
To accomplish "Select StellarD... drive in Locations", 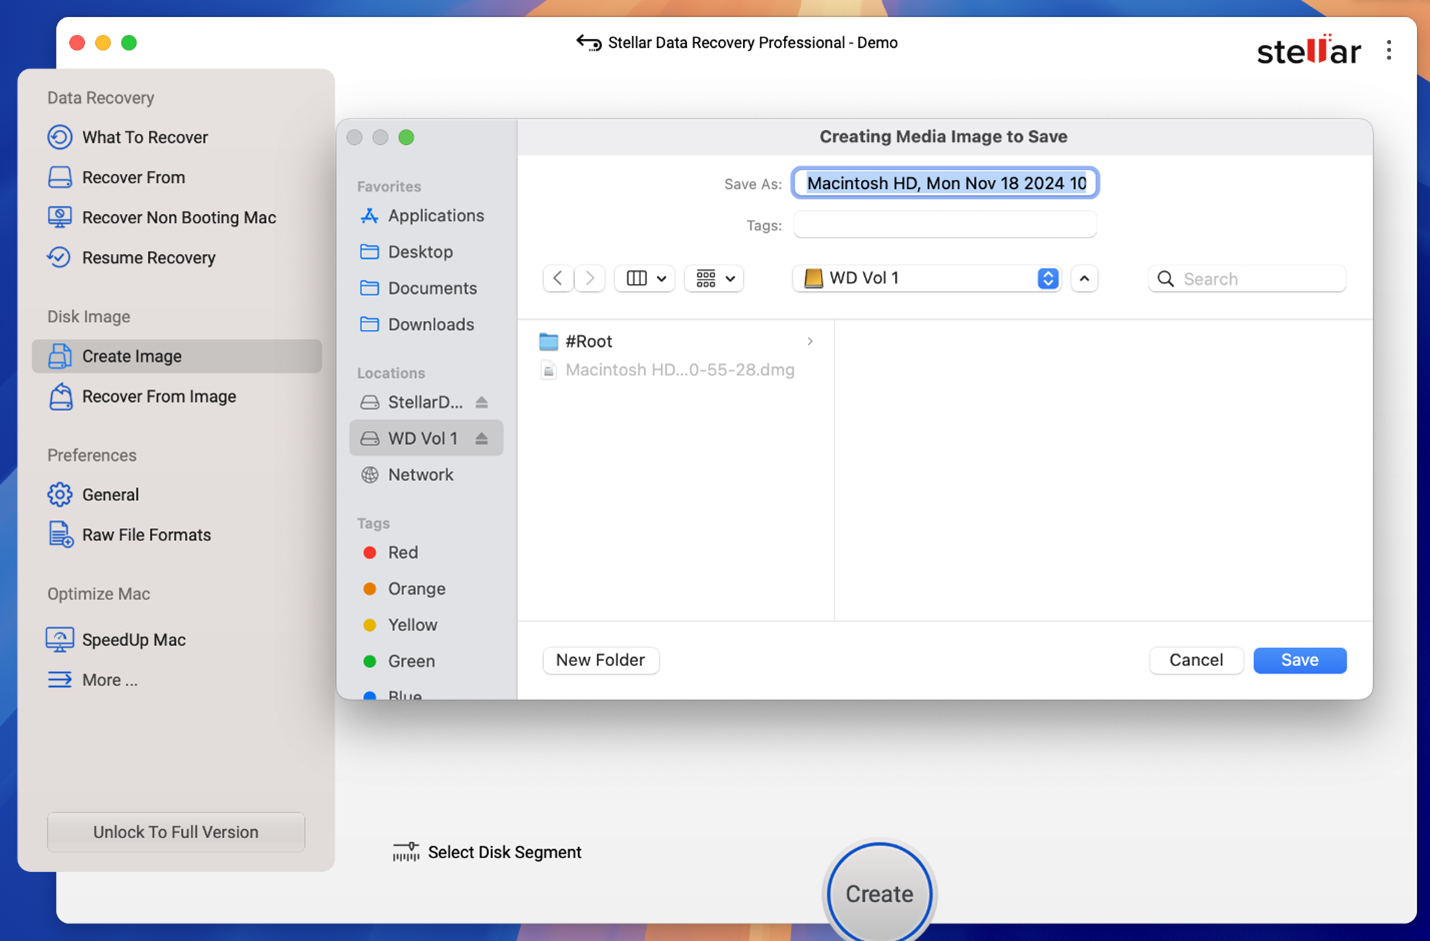I will [411, 402].
